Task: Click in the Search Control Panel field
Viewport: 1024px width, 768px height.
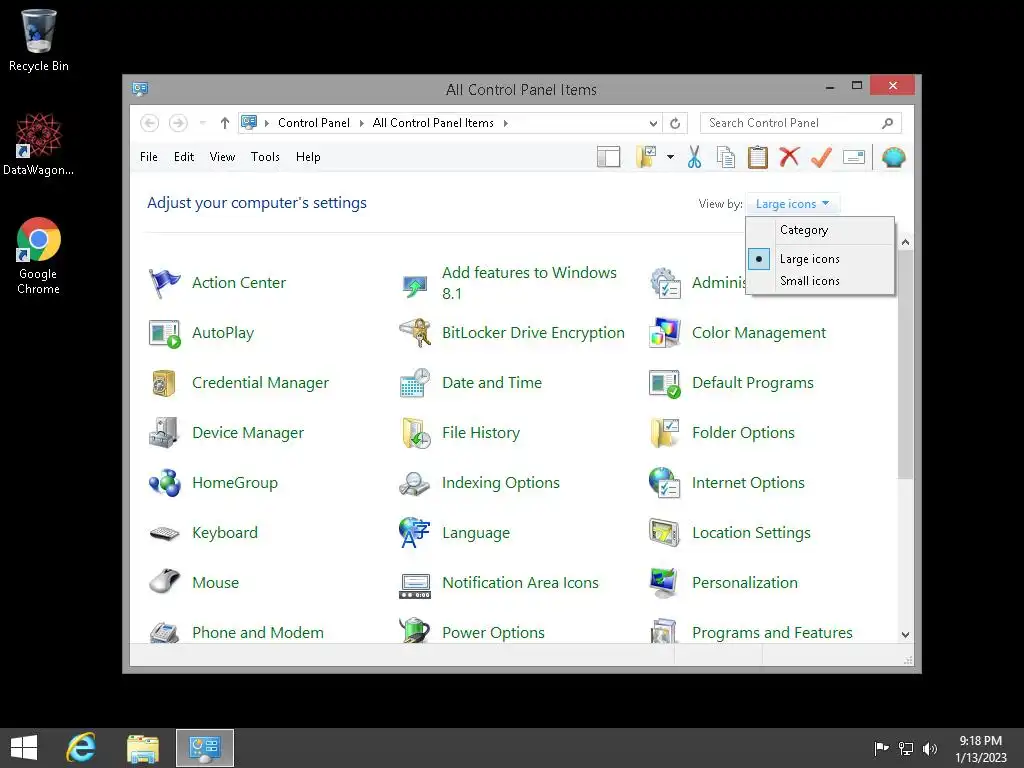Action: click(x=801, y=123)
